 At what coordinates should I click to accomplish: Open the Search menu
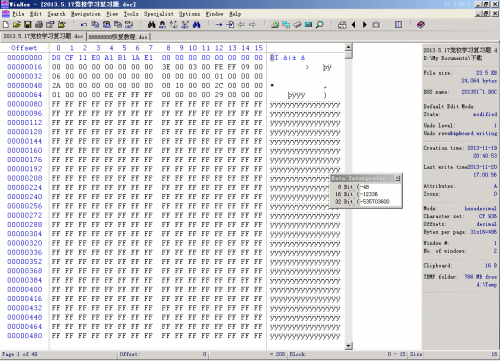(56, 14)
